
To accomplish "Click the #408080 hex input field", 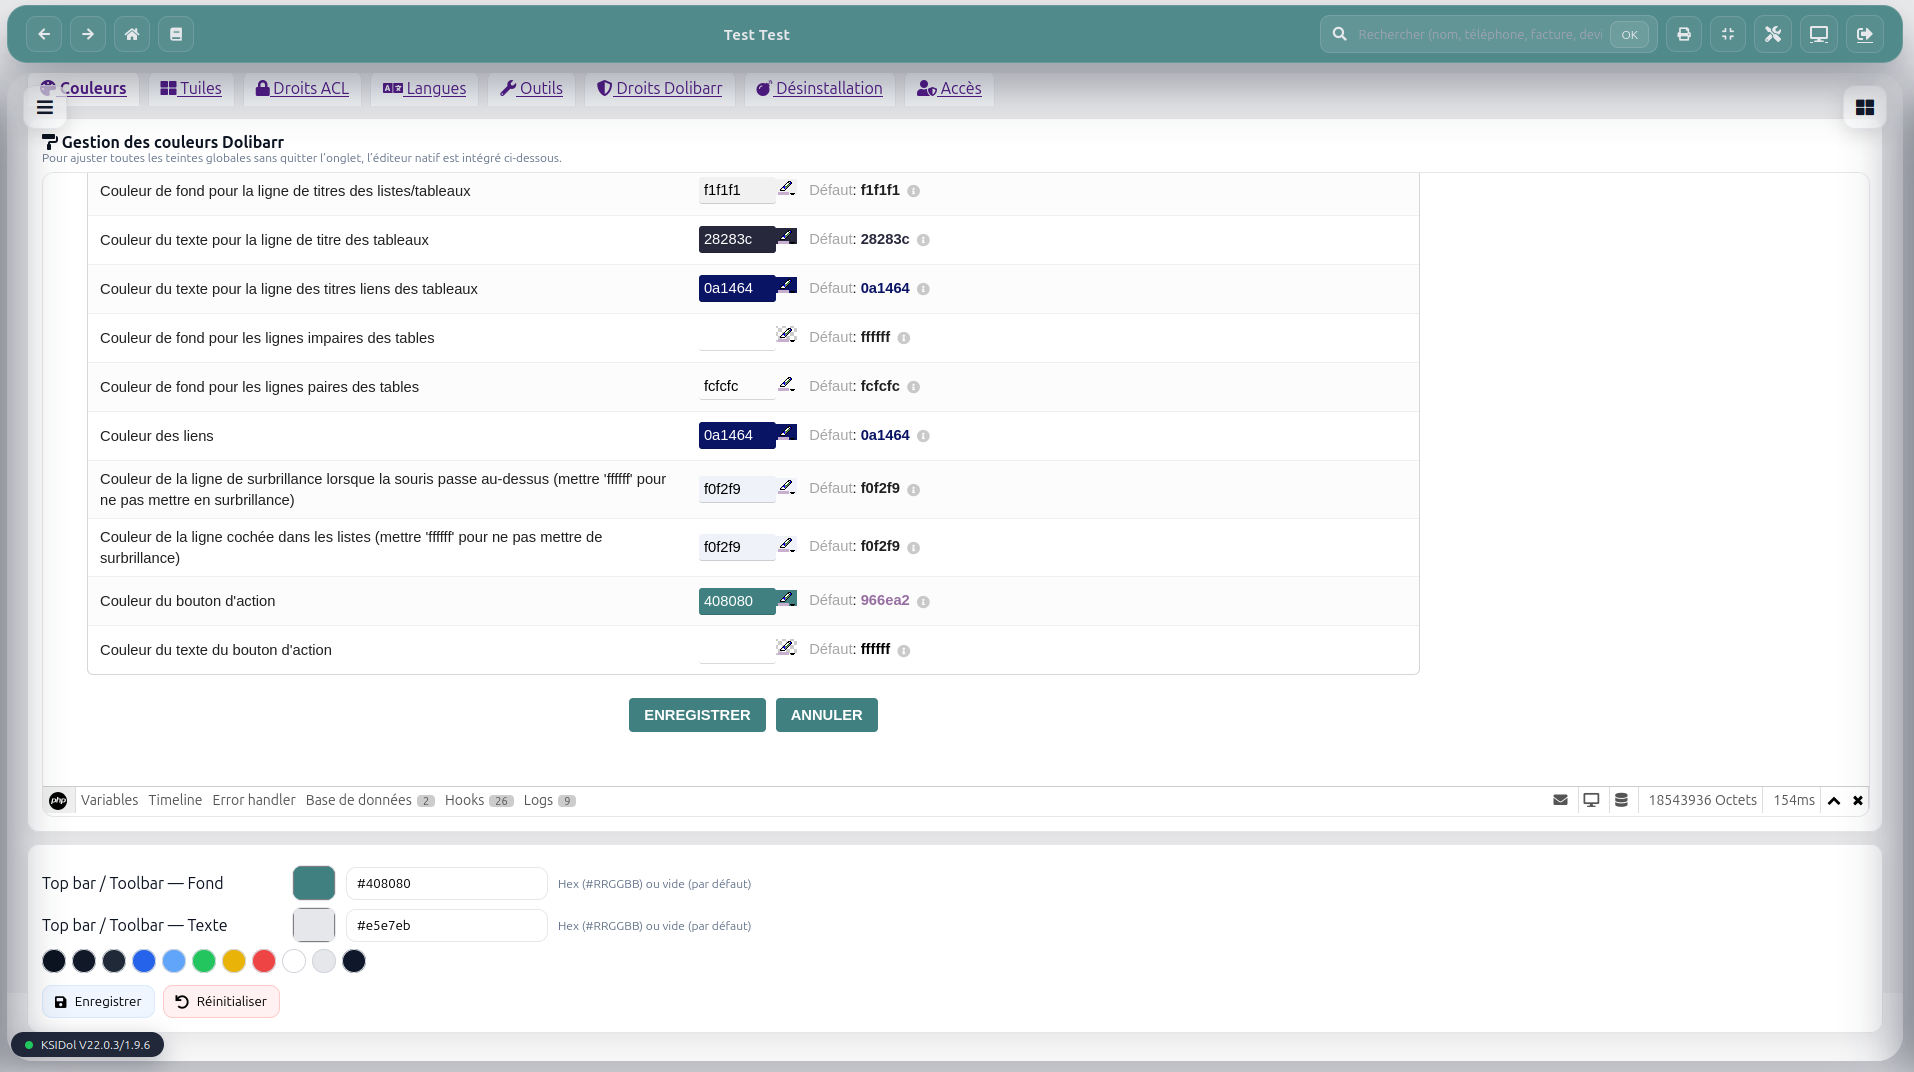I will pos(447,884).
